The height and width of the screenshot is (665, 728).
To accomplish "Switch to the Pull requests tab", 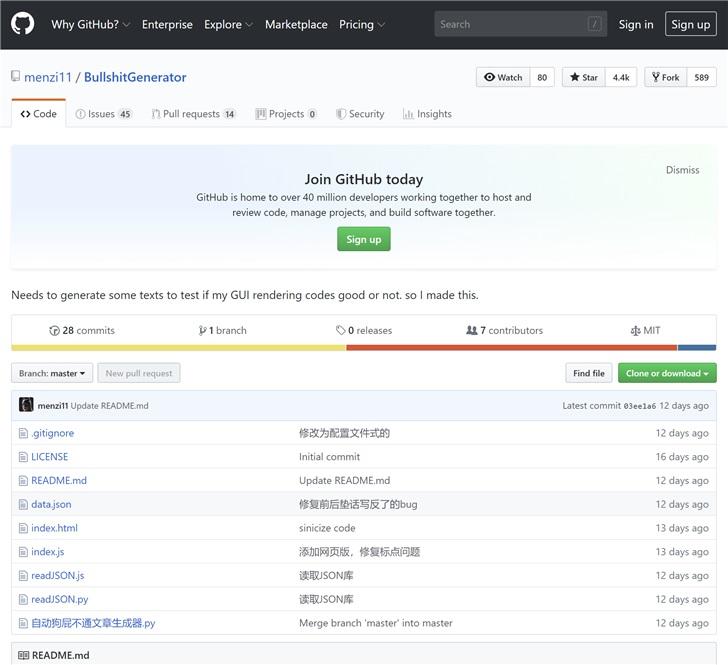I will point(194,114).
